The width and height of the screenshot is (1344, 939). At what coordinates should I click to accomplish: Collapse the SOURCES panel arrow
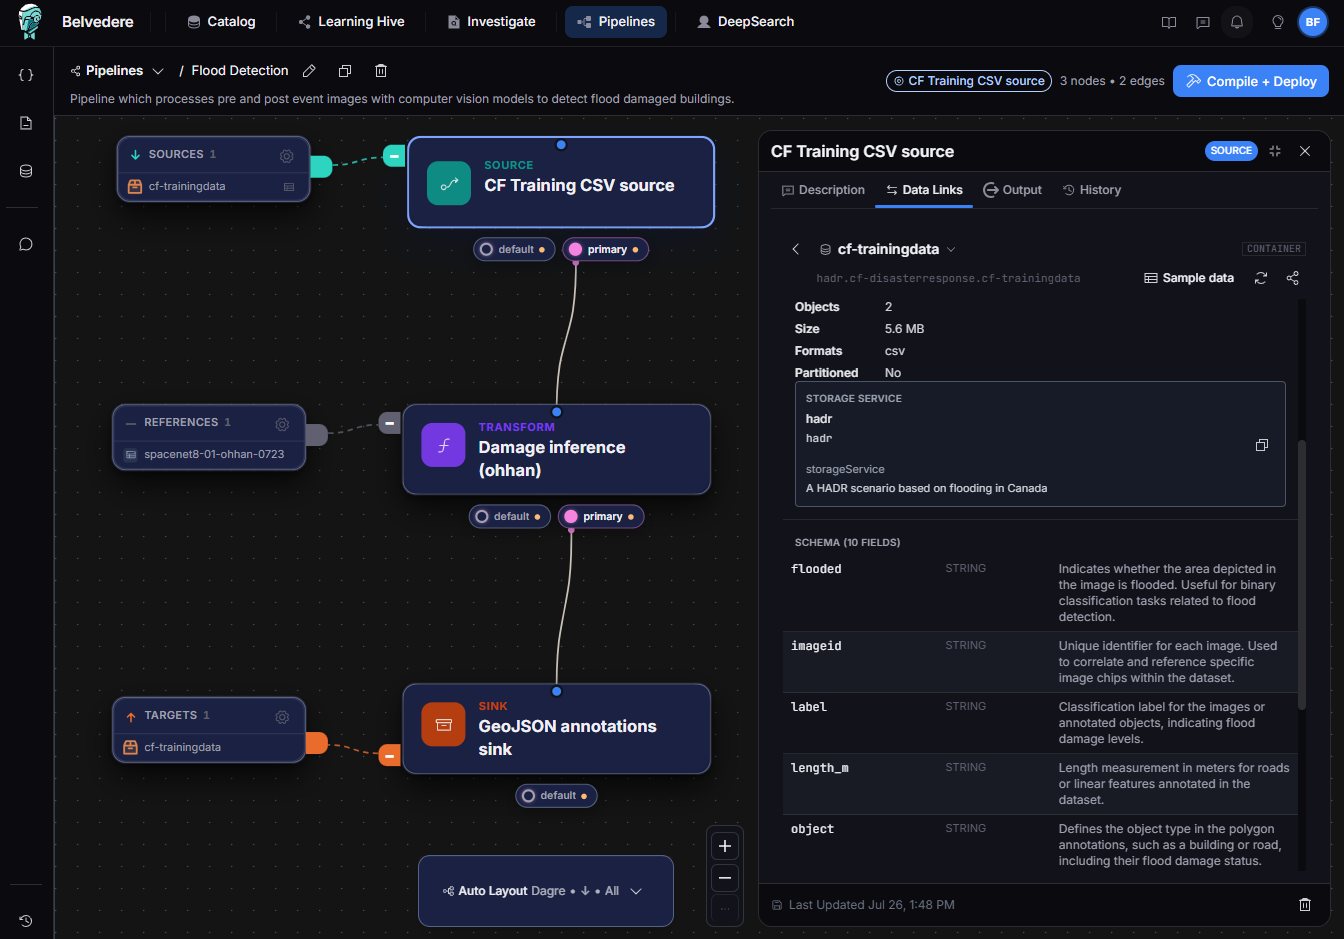(x=136, y=155)
